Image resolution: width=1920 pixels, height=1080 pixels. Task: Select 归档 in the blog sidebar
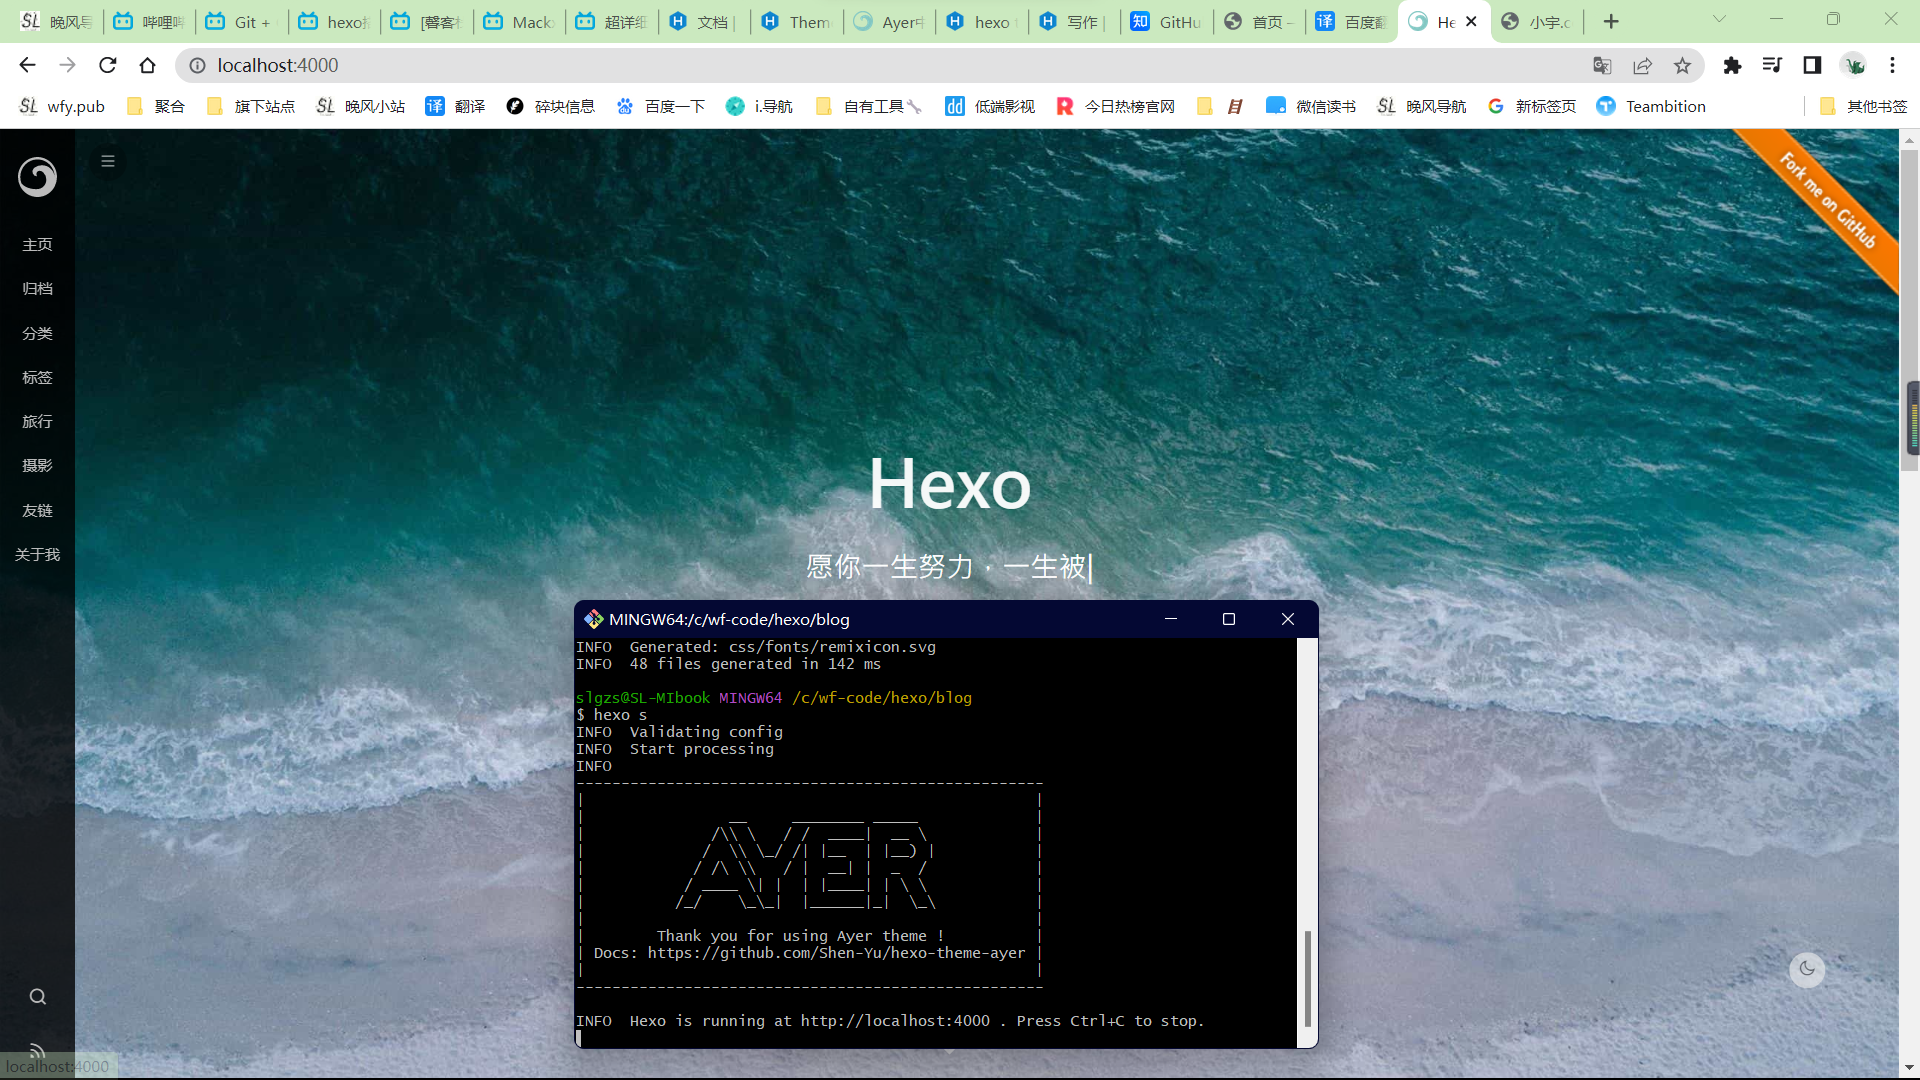coord(37,289)
